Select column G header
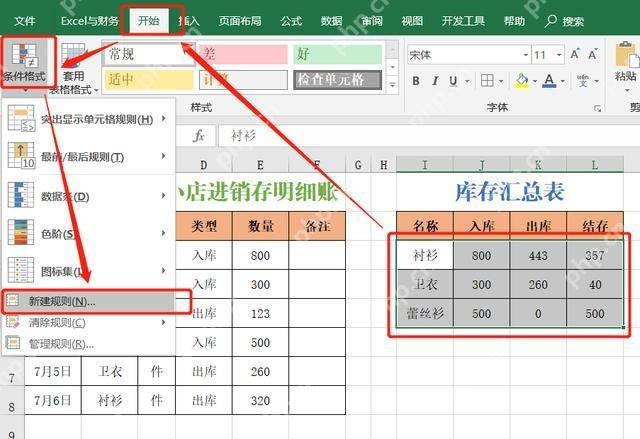Viewport: 640px width, 439px height. click(358, 165)
